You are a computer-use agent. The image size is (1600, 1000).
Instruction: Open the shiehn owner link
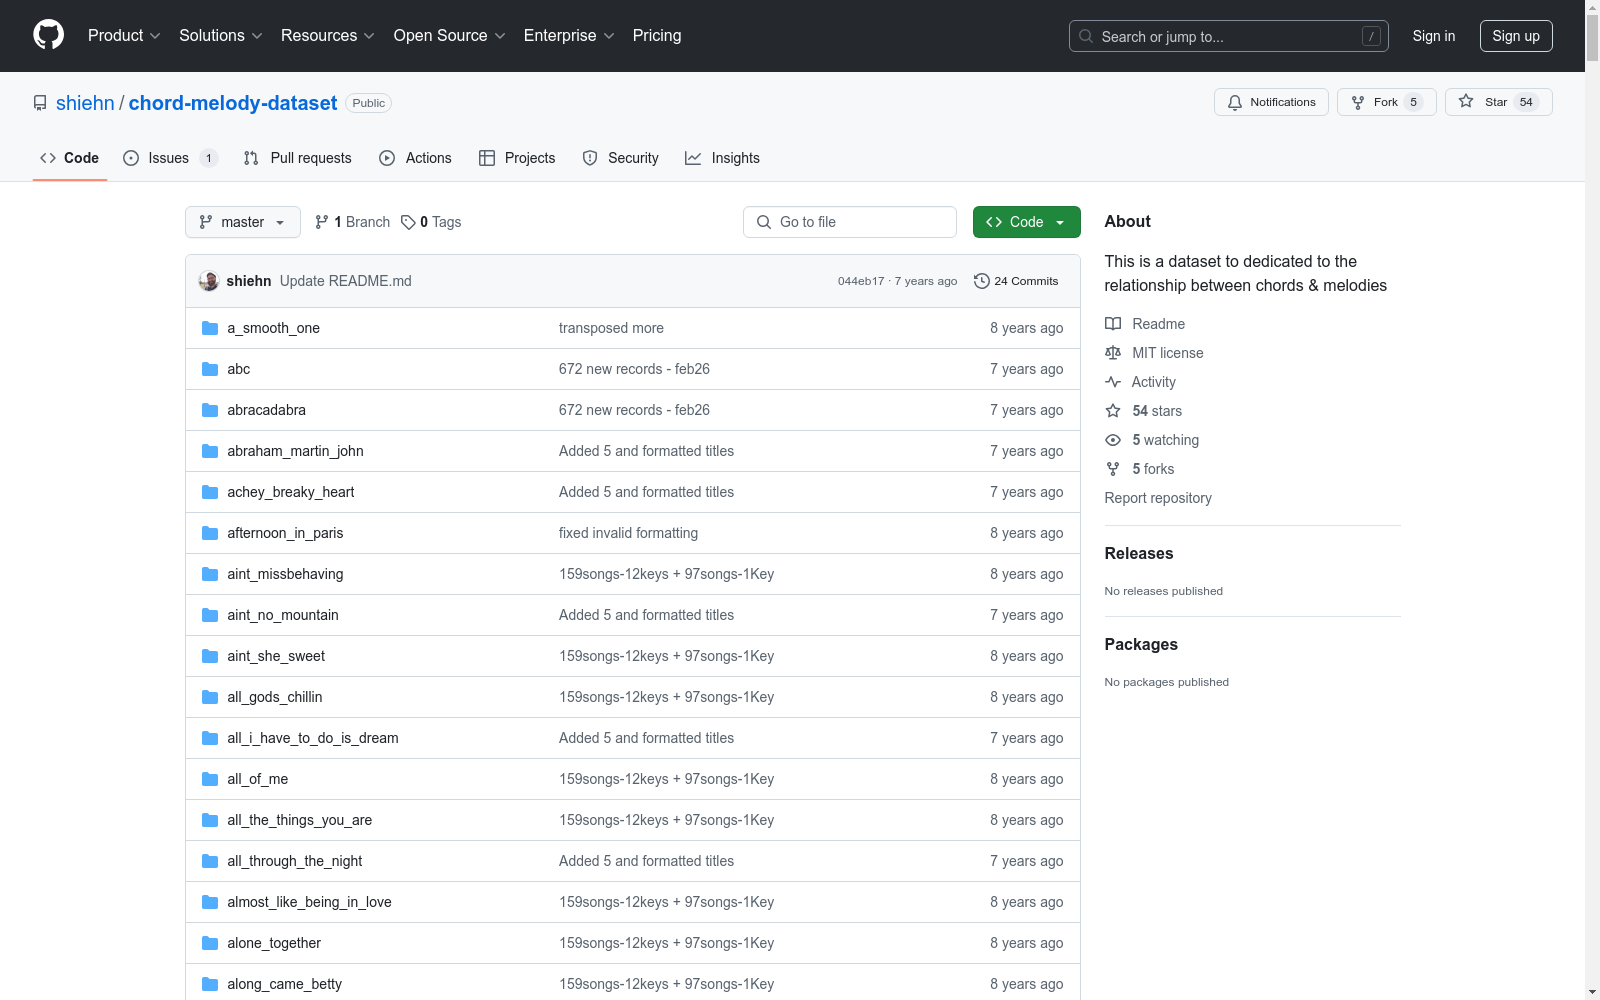85,103
